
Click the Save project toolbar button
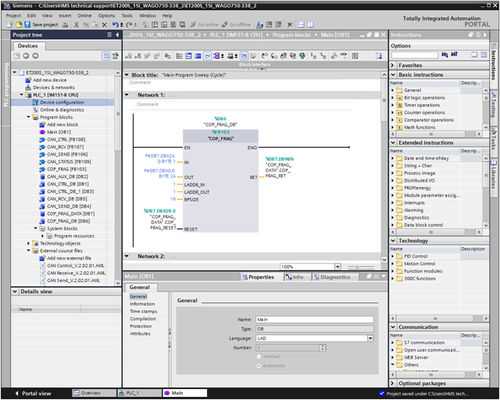[41, 24]
